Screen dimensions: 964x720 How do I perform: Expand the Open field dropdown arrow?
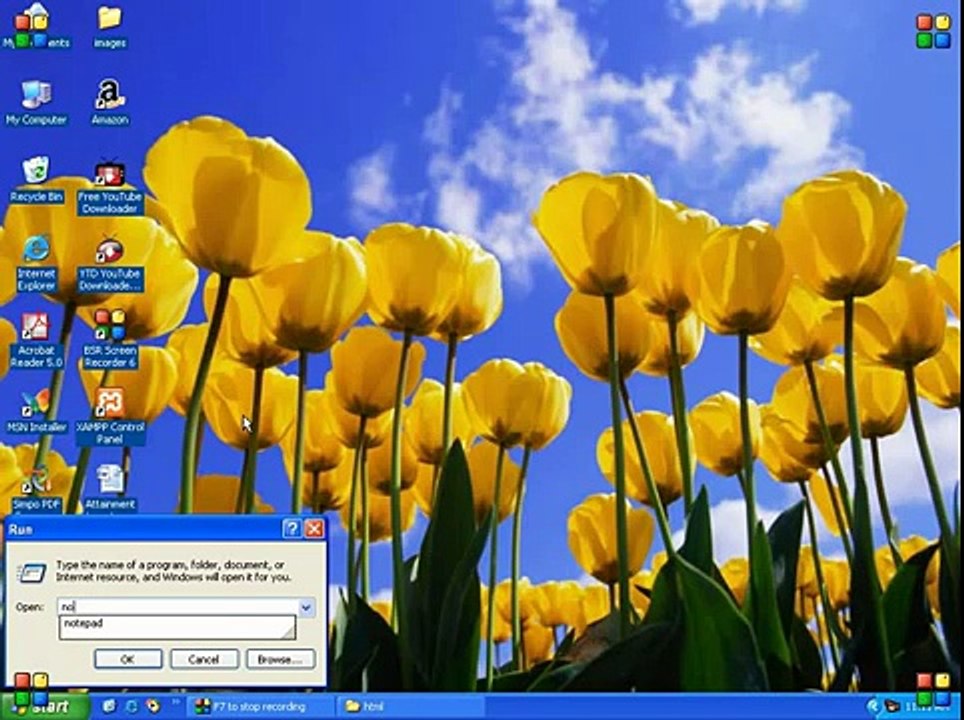[x=306, y=607]
